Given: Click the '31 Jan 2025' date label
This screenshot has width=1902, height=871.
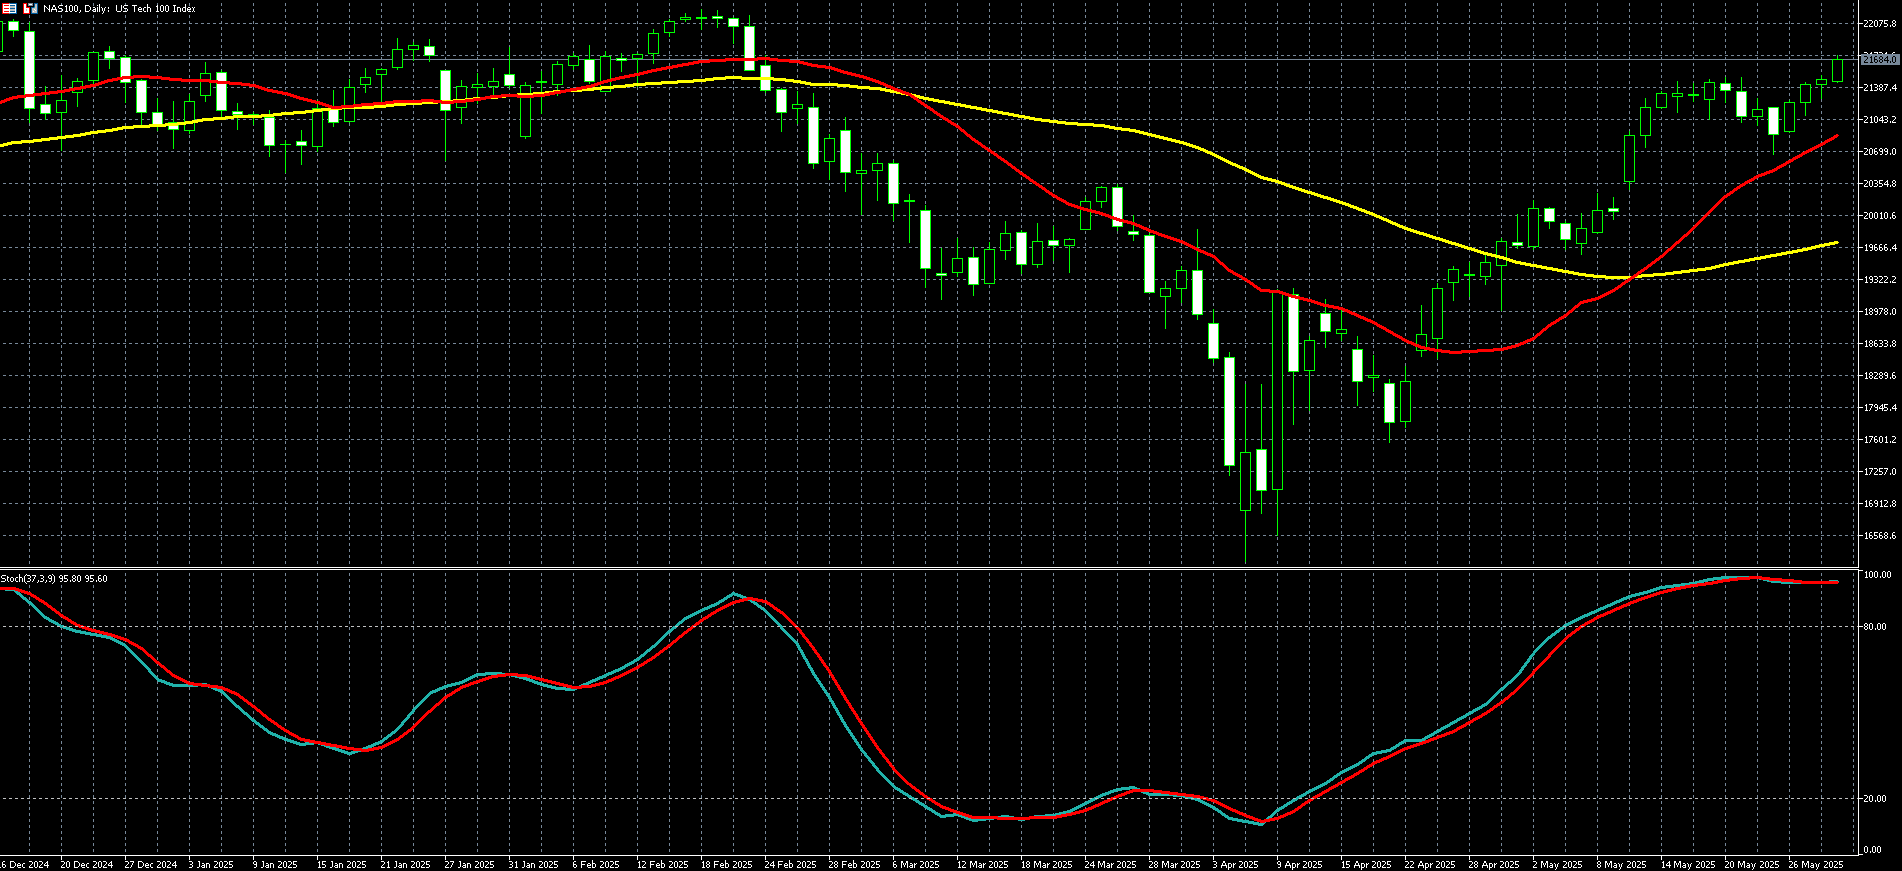Looking at the screenshot, I should [x=534, y=865].
